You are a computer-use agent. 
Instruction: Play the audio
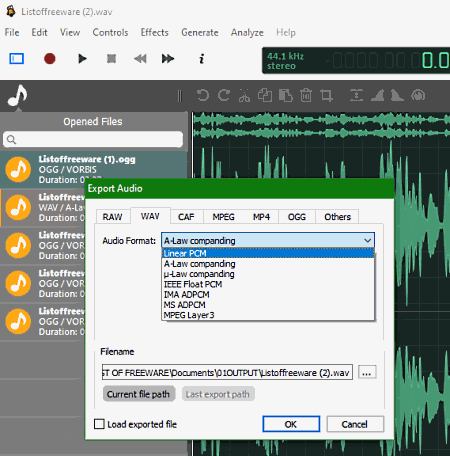pos(82,59)
